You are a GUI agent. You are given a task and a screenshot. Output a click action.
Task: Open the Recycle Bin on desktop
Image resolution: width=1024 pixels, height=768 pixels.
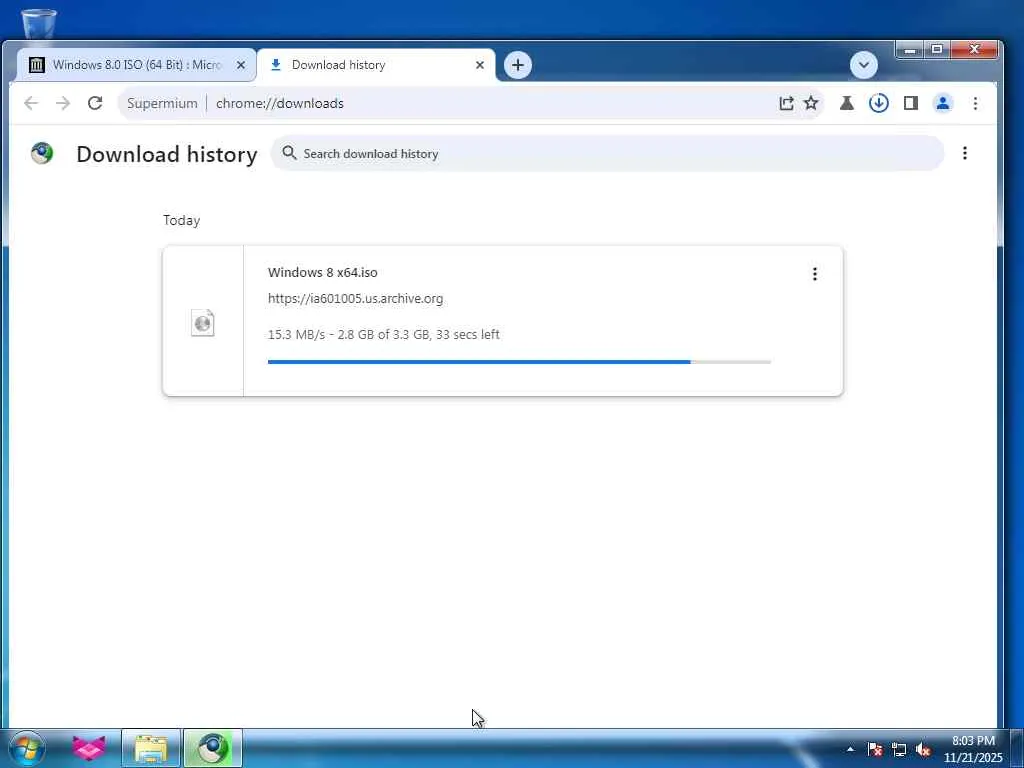[x=39, y=25]
